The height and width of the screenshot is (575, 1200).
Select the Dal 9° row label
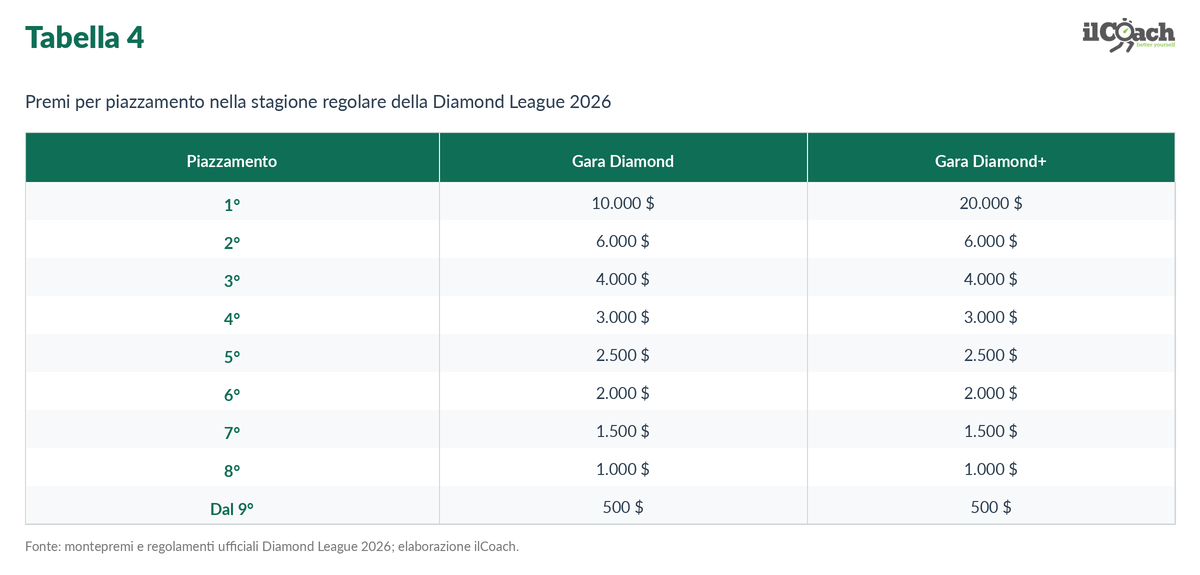[232, 508]
